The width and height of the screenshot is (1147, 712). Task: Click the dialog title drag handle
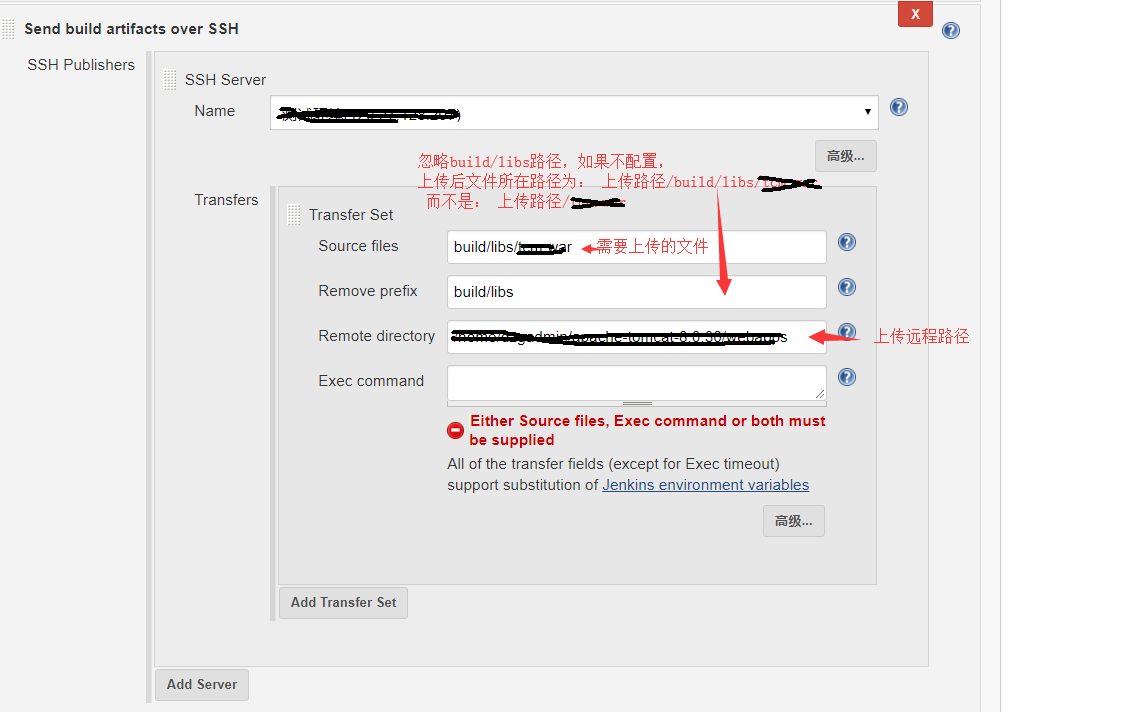pos(7,28)
